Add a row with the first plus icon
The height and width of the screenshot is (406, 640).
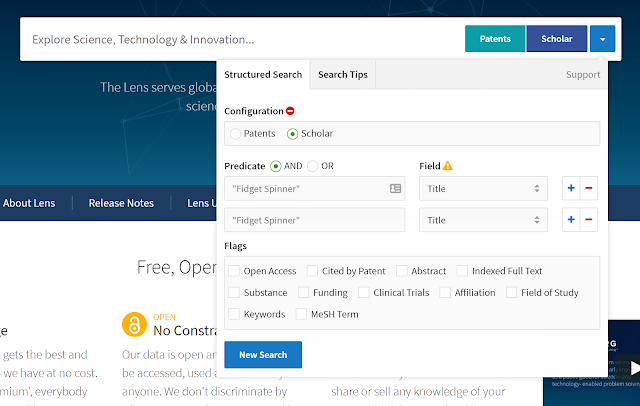point(571,188)
